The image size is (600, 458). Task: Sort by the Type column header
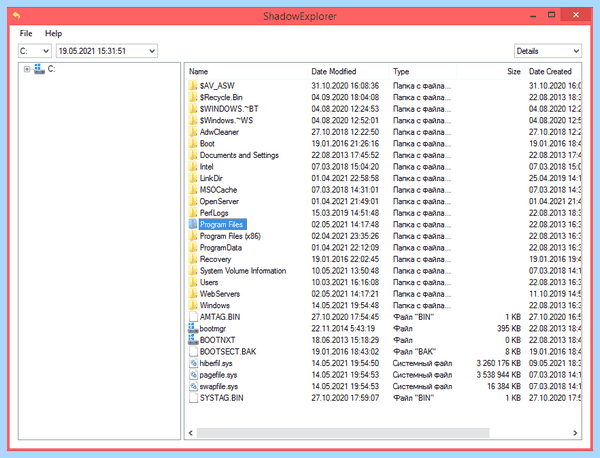tap(423, 72)
